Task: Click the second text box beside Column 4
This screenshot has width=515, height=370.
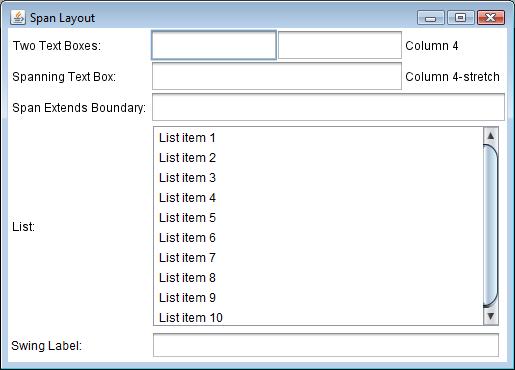Action: pos(340,45)
